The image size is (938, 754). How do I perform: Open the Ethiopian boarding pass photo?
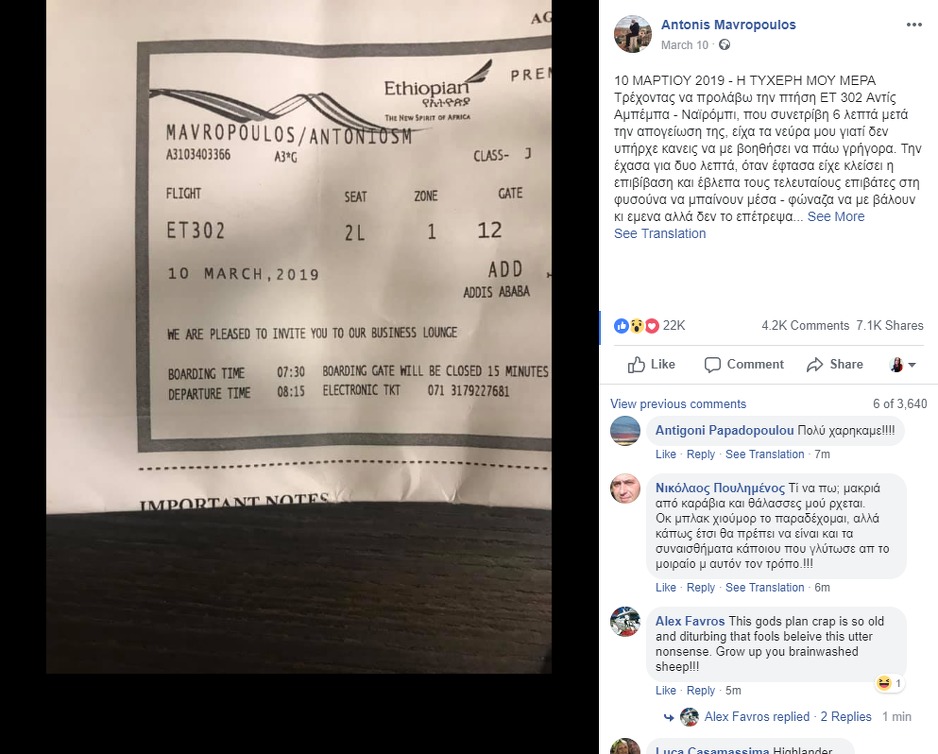tap(299, 336)
